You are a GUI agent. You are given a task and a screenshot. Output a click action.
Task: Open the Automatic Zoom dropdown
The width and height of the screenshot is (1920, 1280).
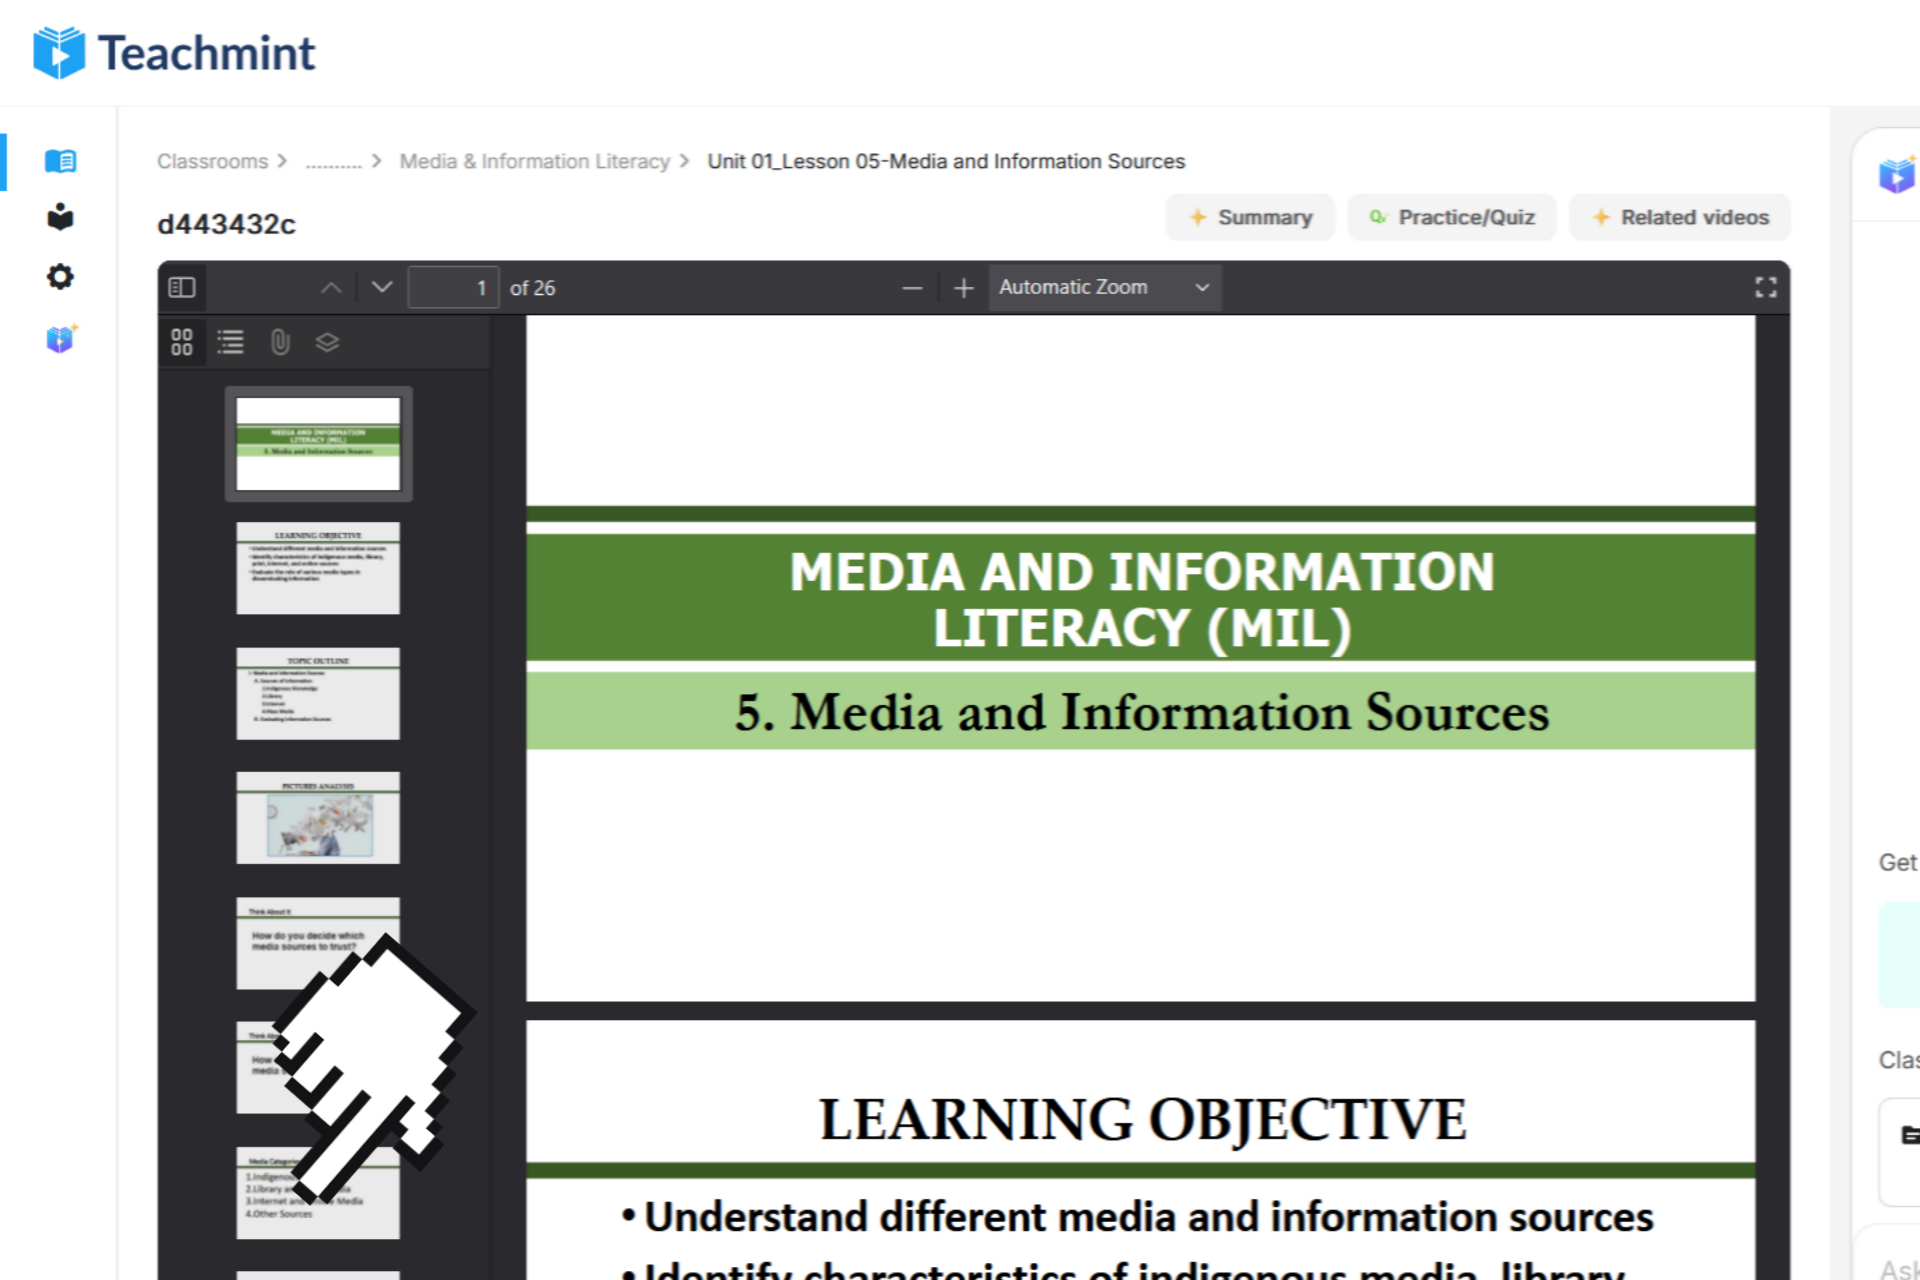click(x=1104, y=288)
